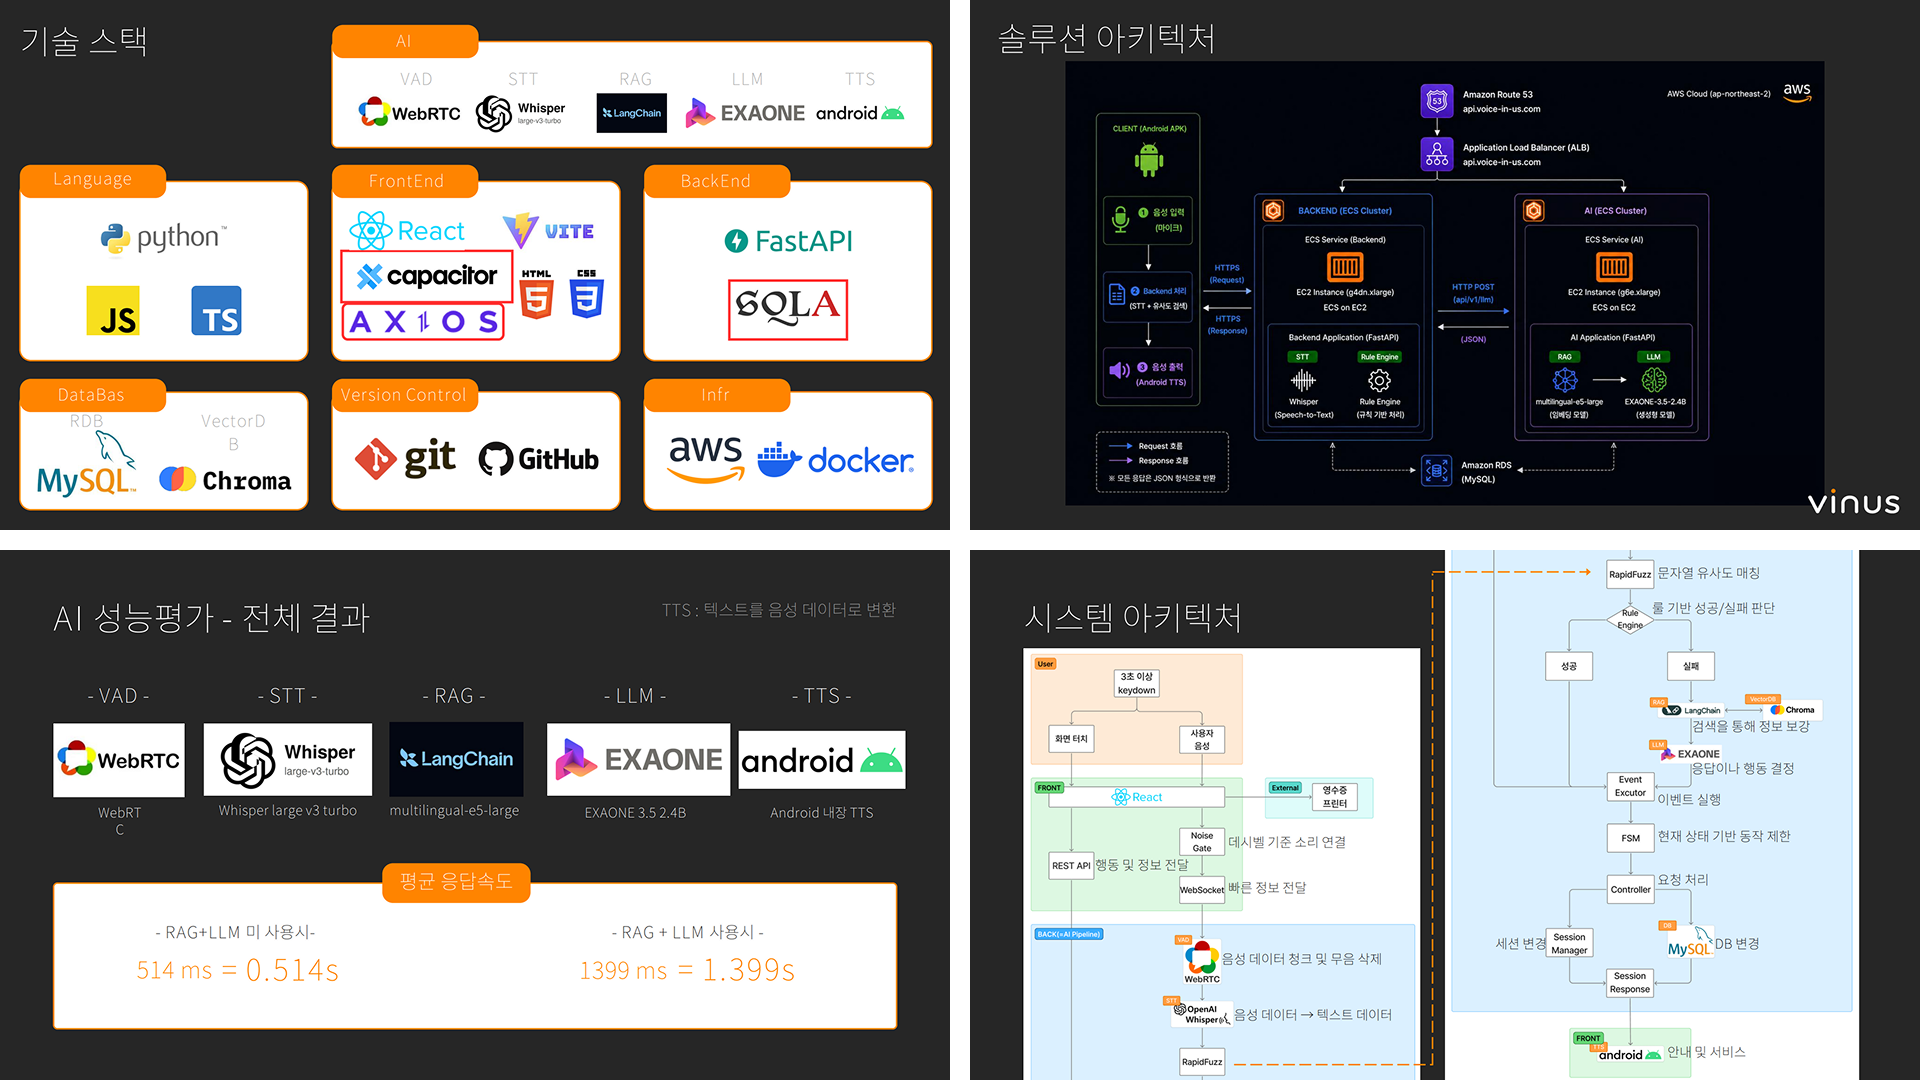Image resolution: width=1920 pixels, height=1080 pixels.
Task: Select the '영수증 프린터' external node
Action: (x=1335, y=797)
